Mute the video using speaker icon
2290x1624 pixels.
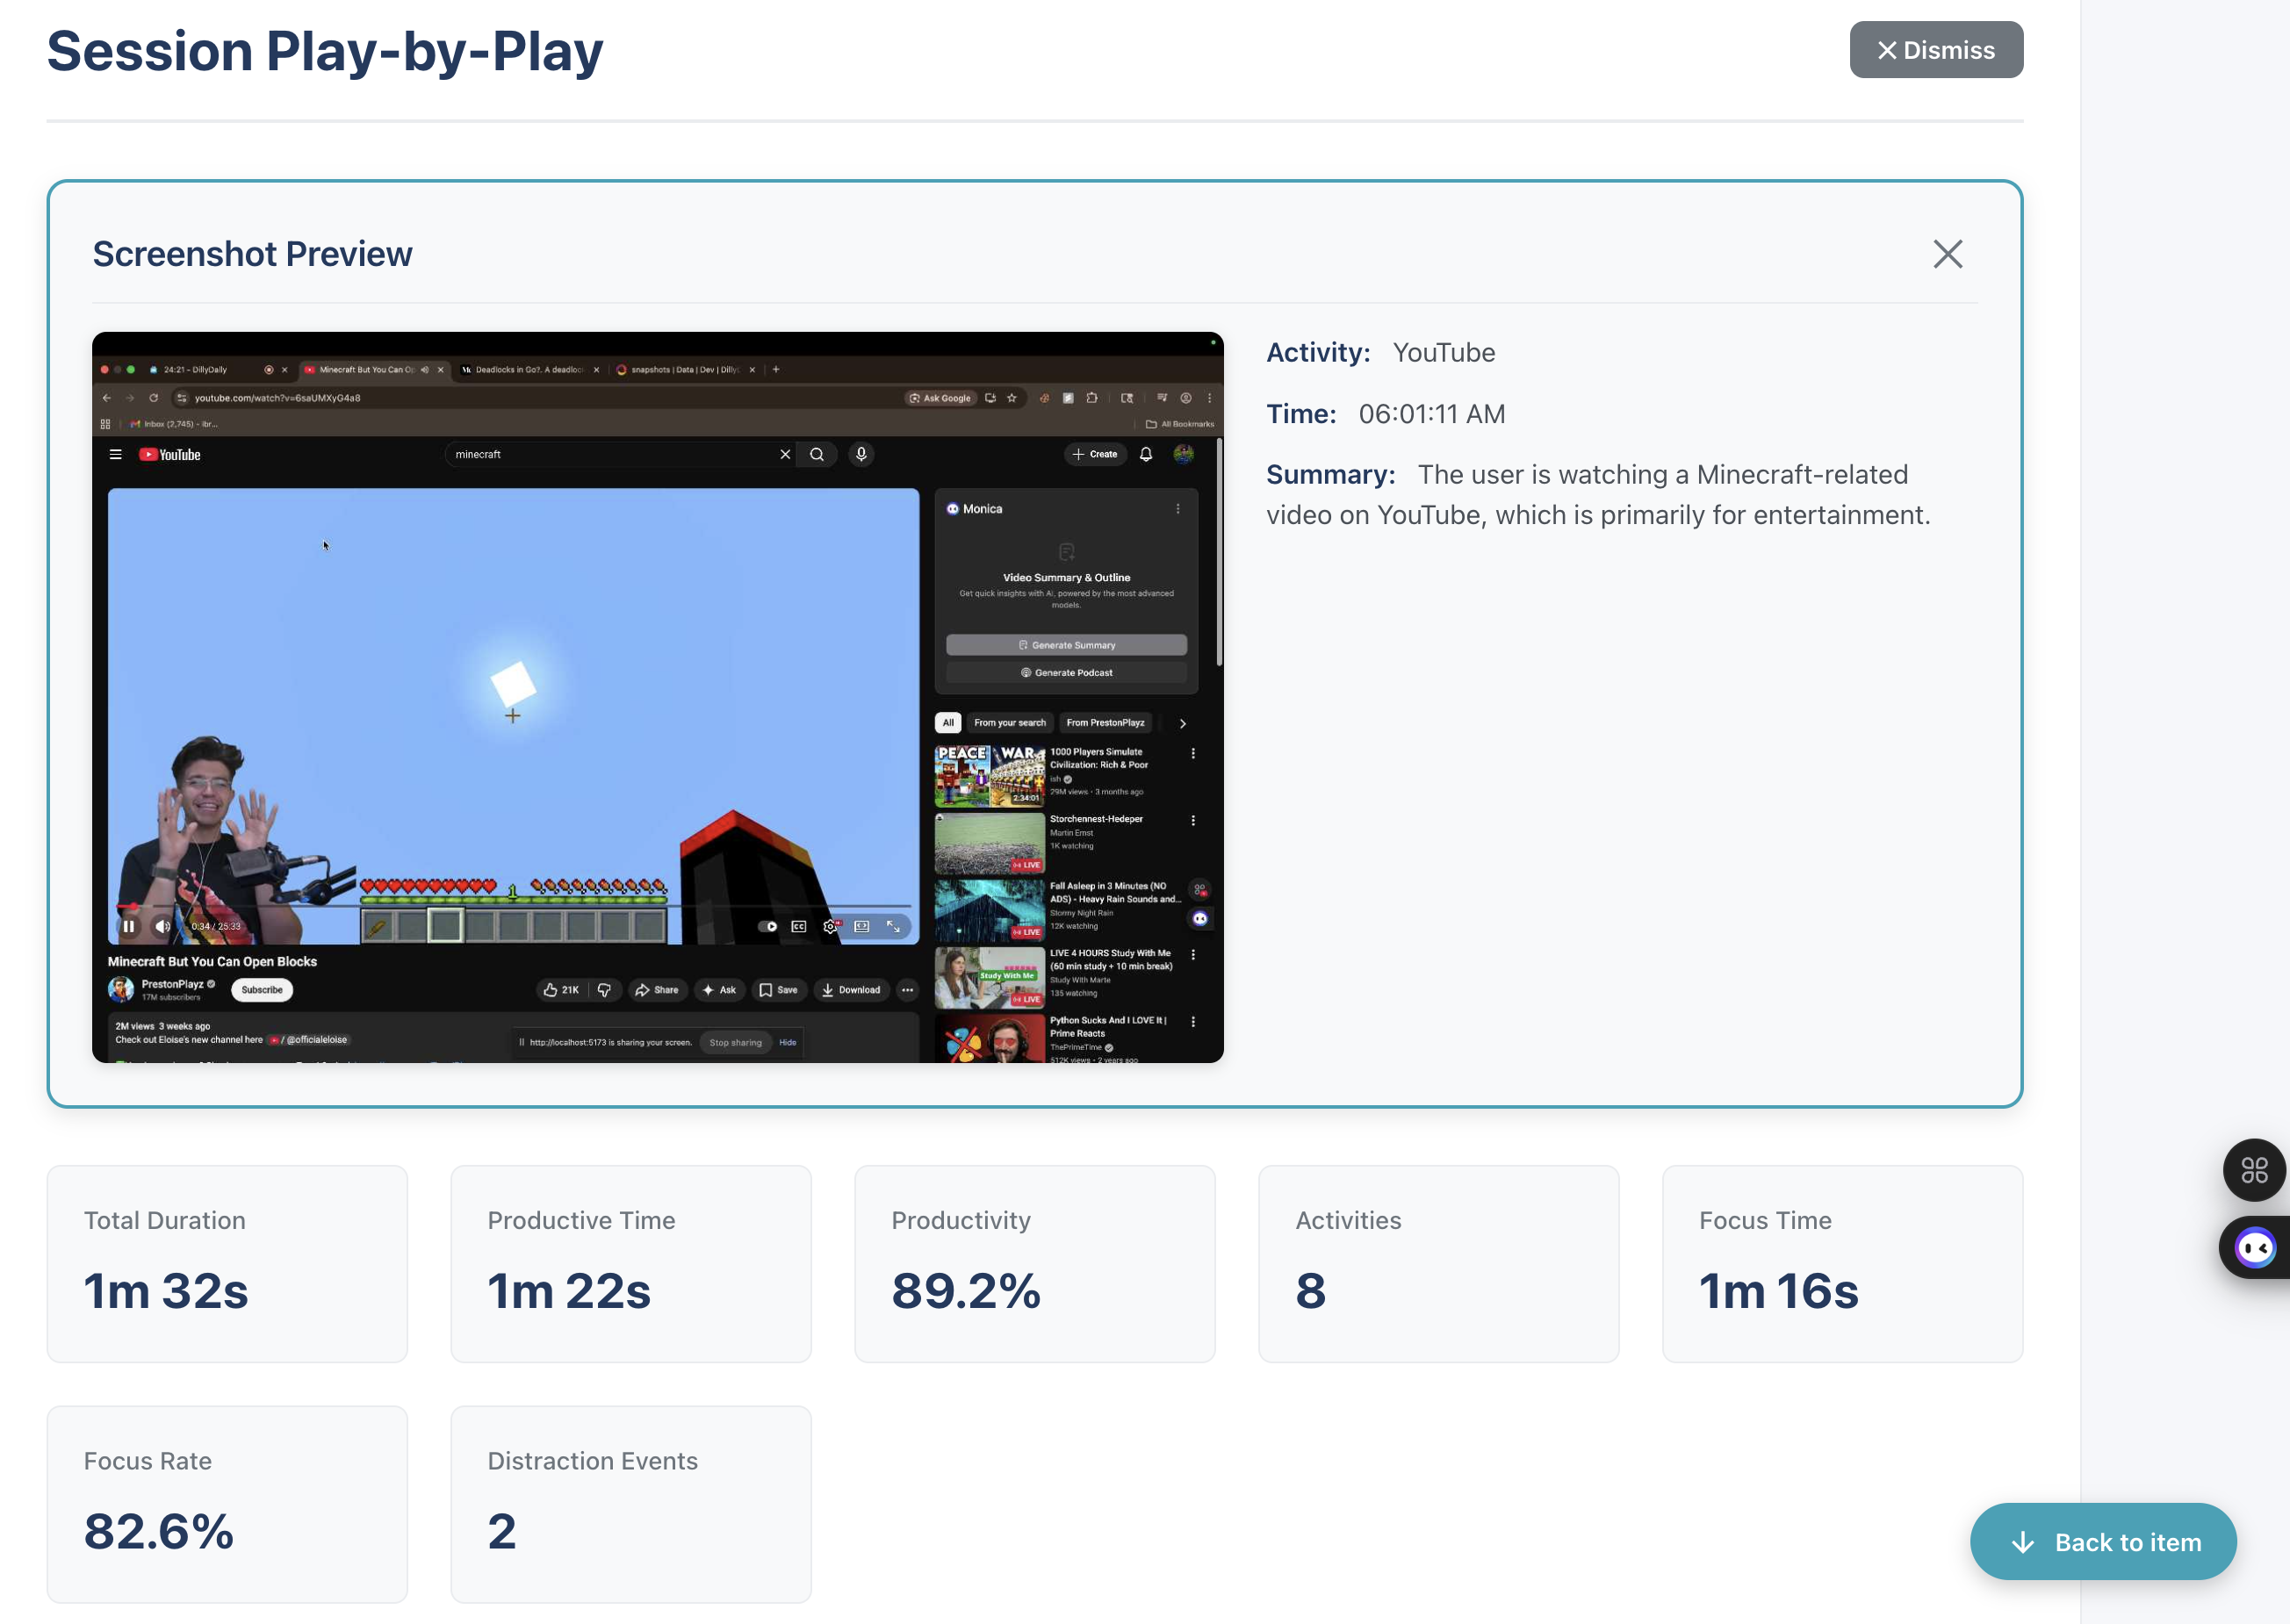tap(162, 926)
